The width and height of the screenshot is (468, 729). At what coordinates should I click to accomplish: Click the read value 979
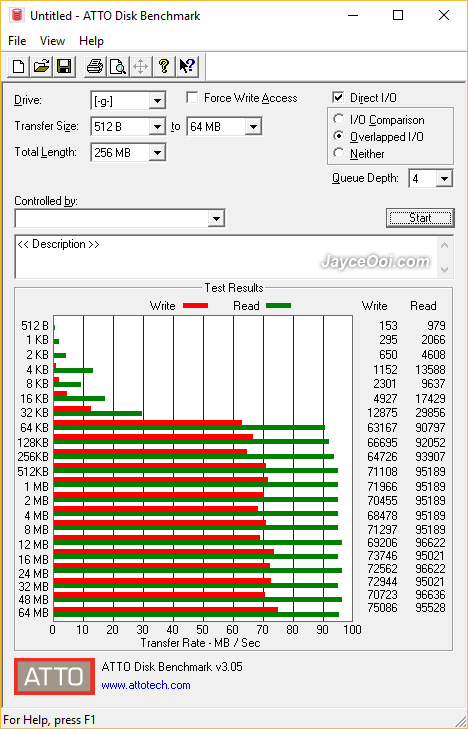[436, 326]
